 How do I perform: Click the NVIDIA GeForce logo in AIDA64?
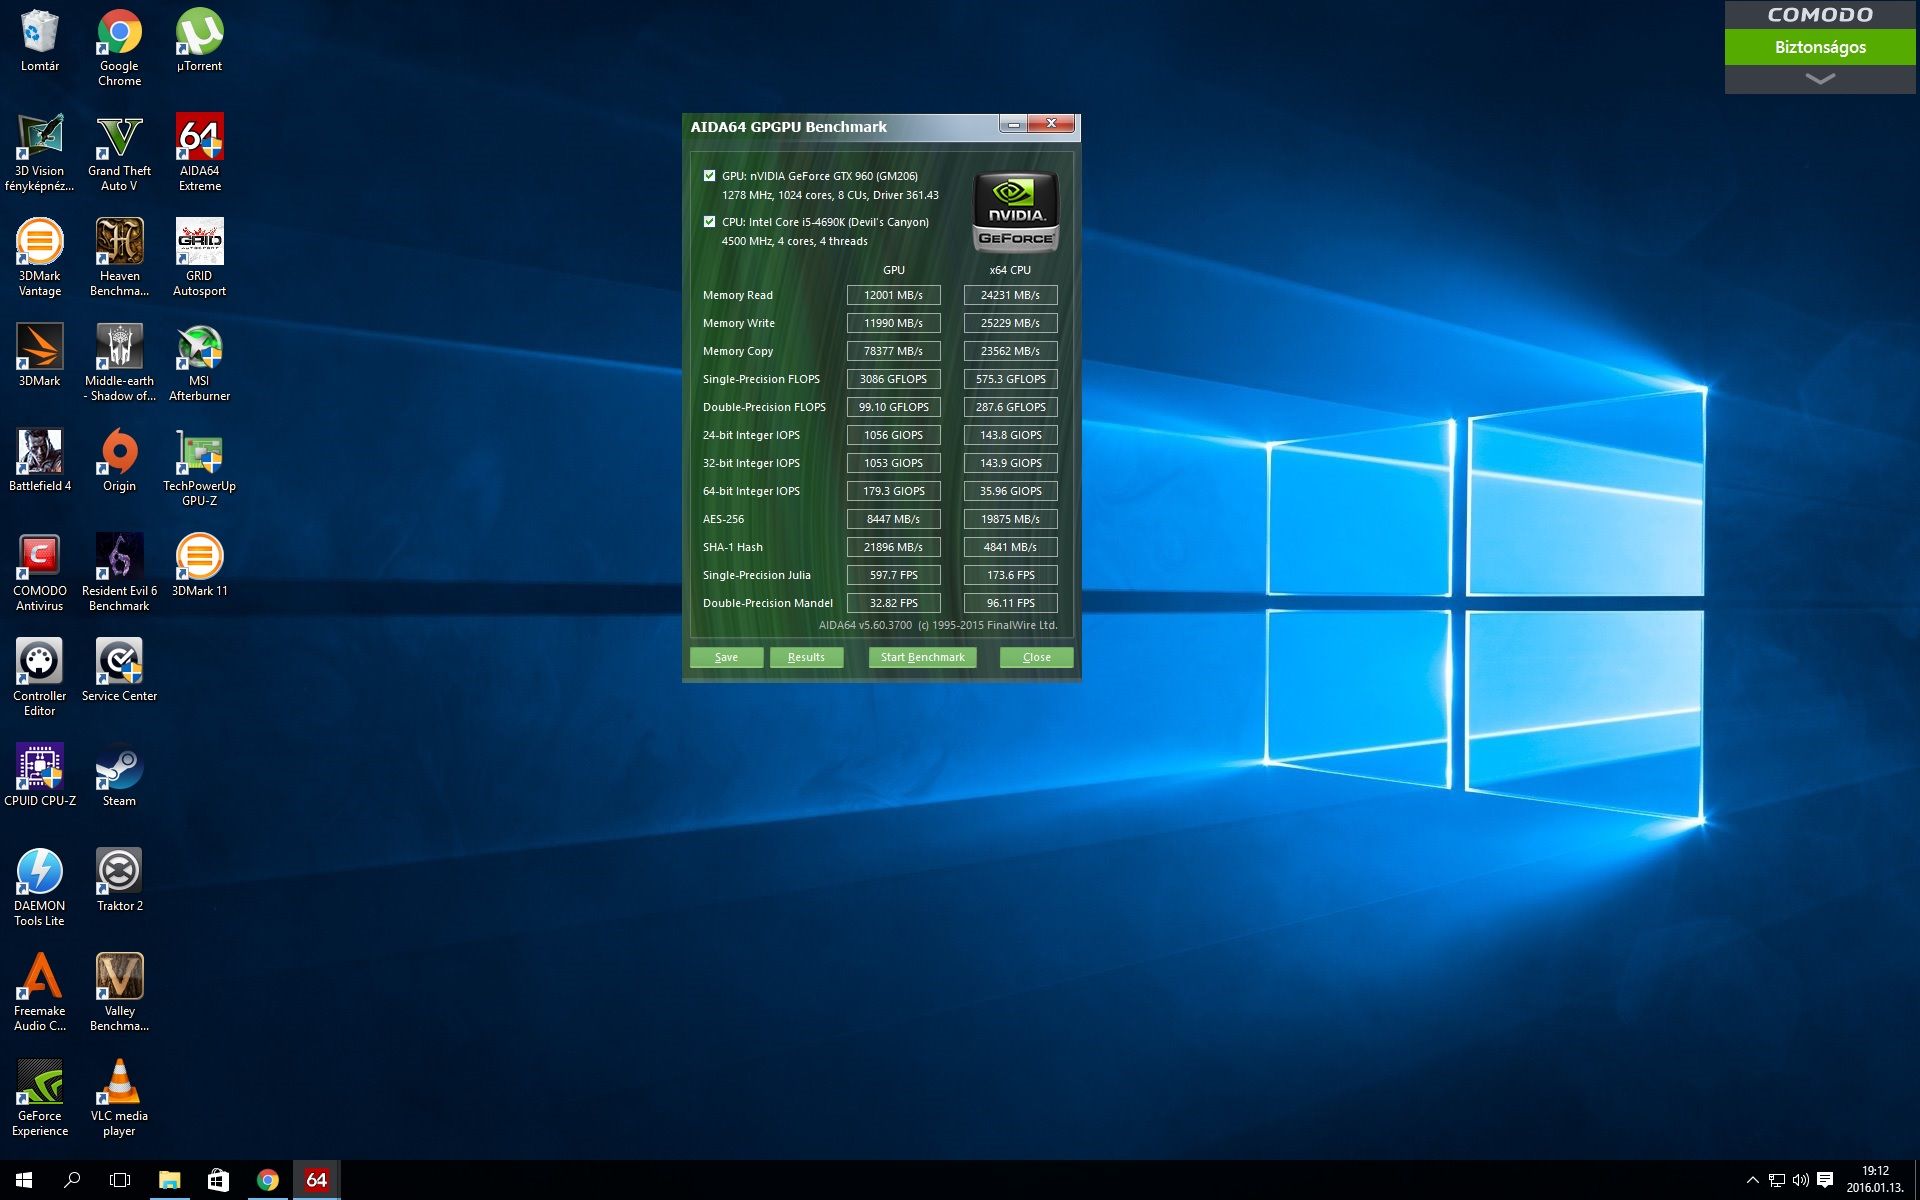coord(1015,211)
